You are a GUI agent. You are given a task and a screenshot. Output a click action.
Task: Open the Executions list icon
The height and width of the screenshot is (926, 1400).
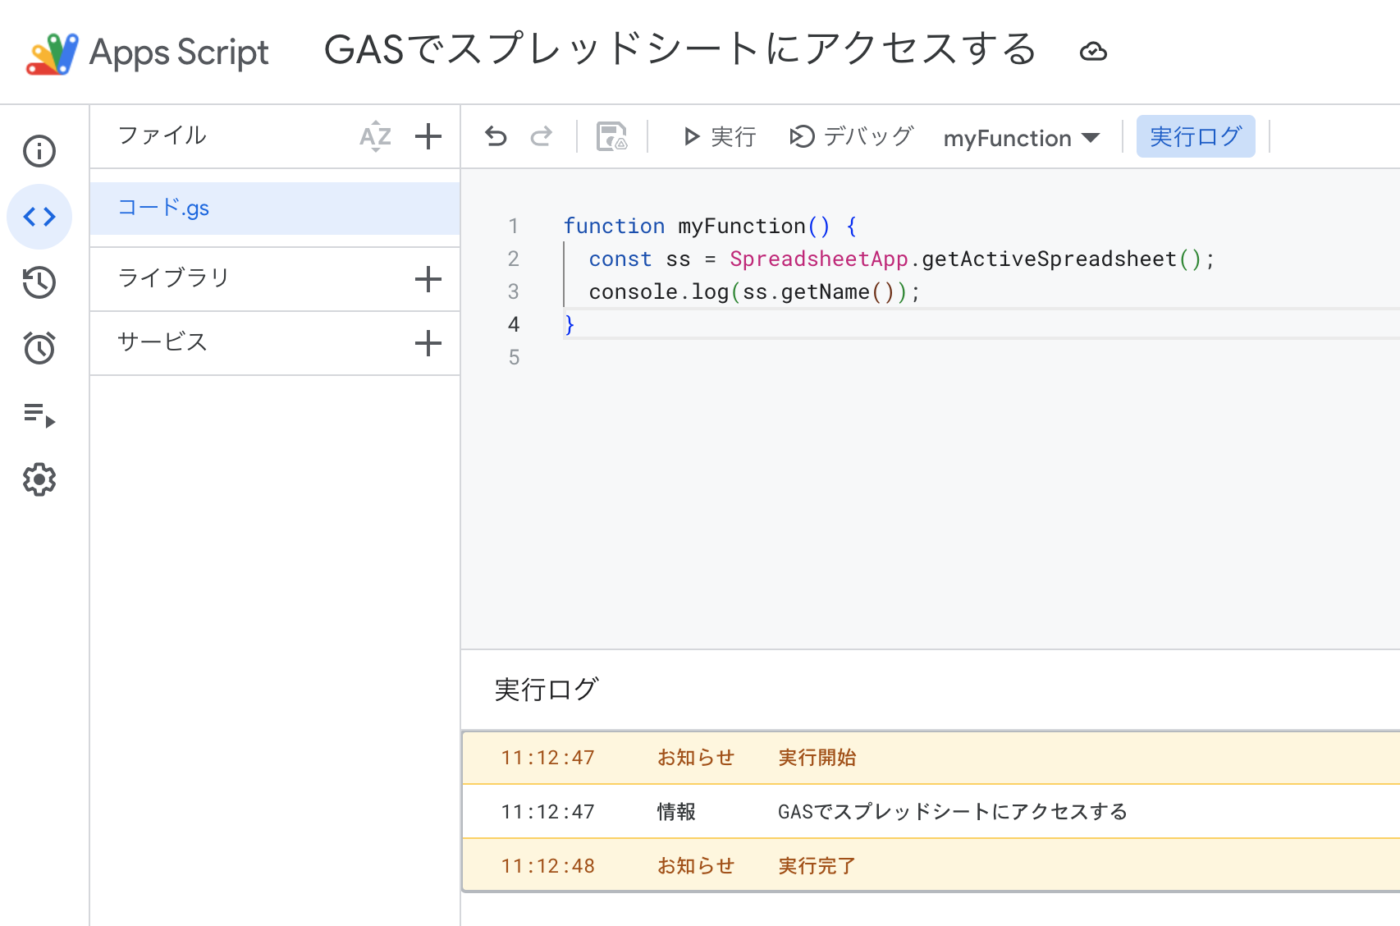click(x=39, y=414)
